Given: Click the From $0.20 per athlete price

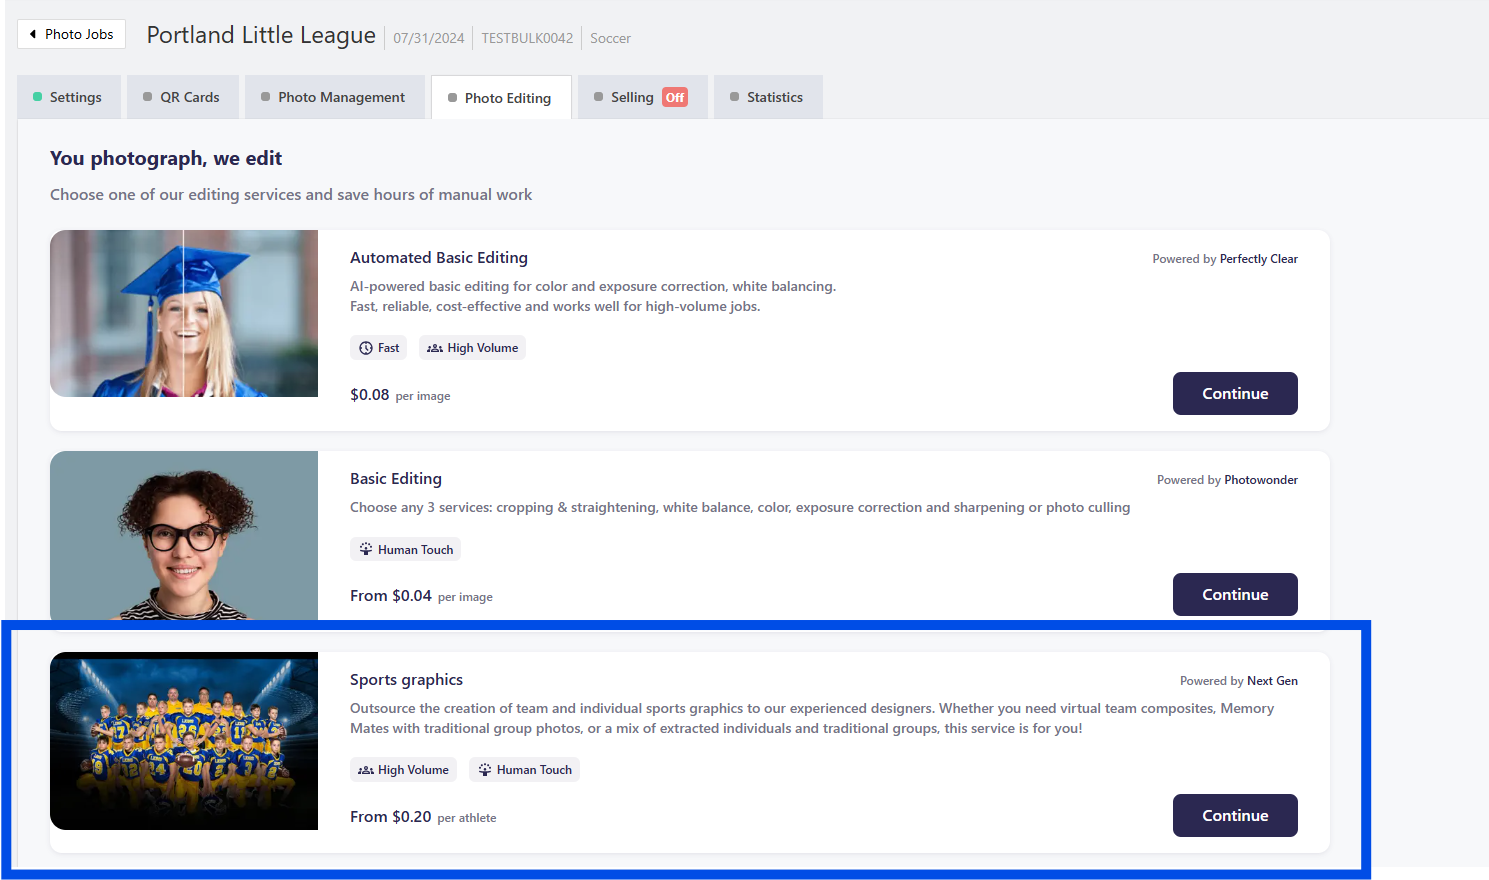Looking at the screenshot, I should 423,817.
